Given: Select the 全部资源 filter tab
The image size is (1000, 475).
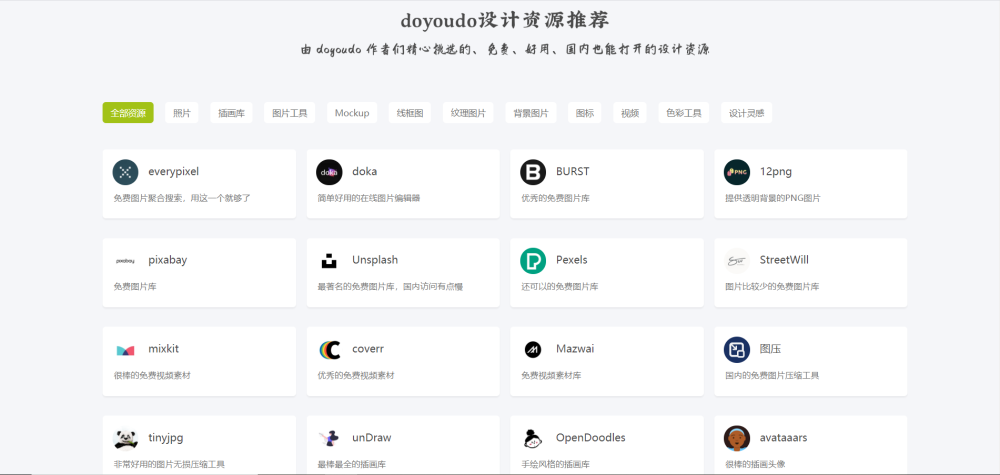Looking at the screenshot, I should tap(128, 113).
